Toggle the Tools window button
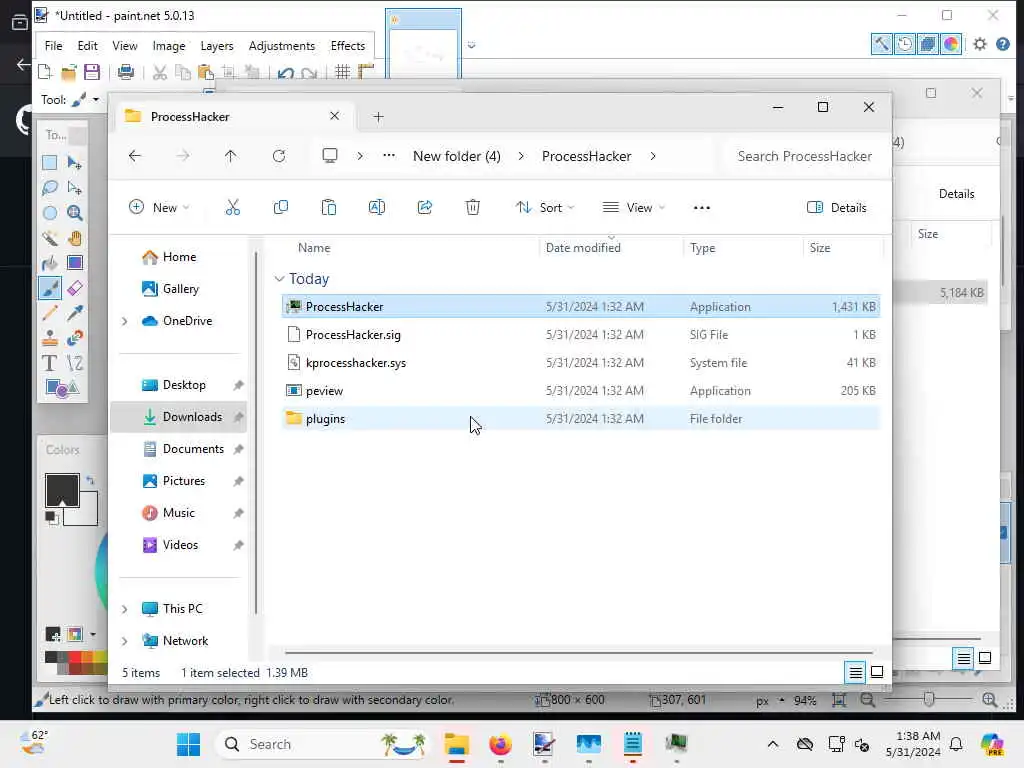 [882, 44]
